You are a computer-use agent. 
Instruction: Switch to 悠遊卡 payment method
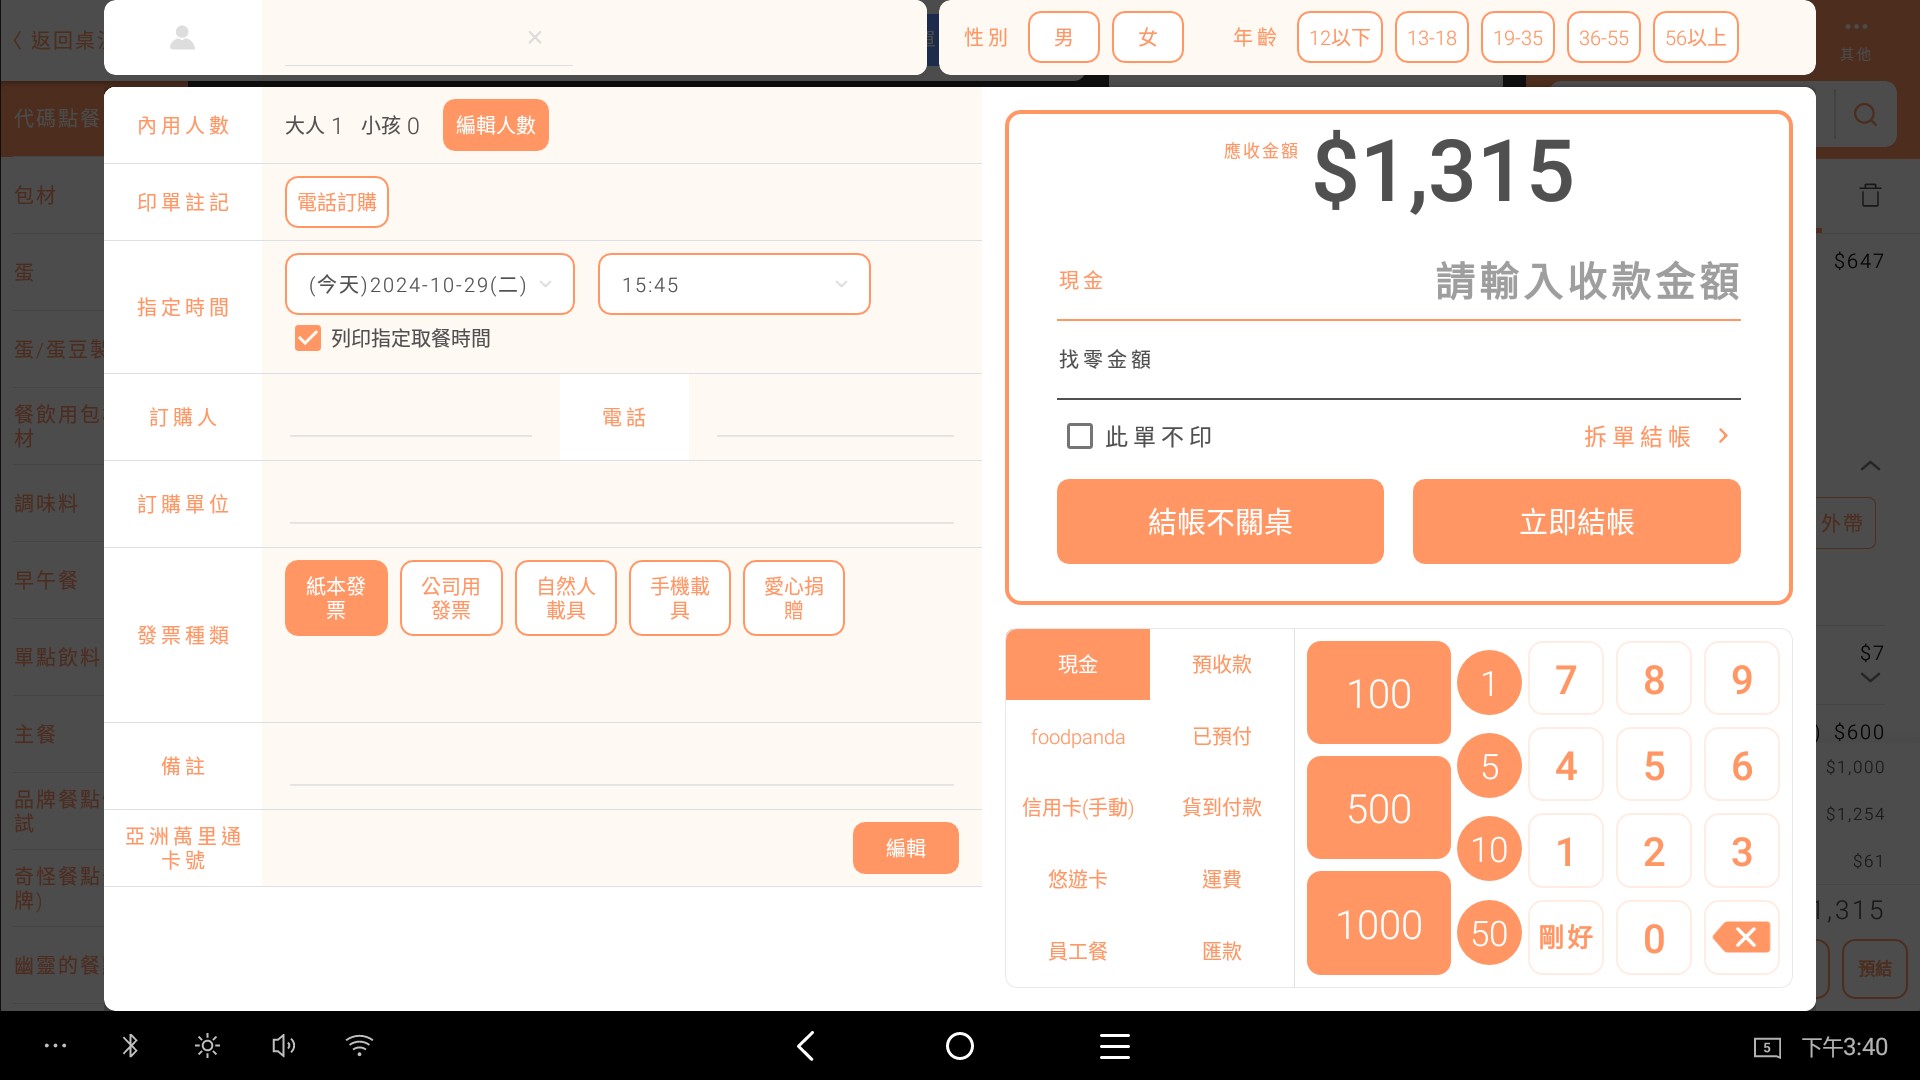point(1077,879)
